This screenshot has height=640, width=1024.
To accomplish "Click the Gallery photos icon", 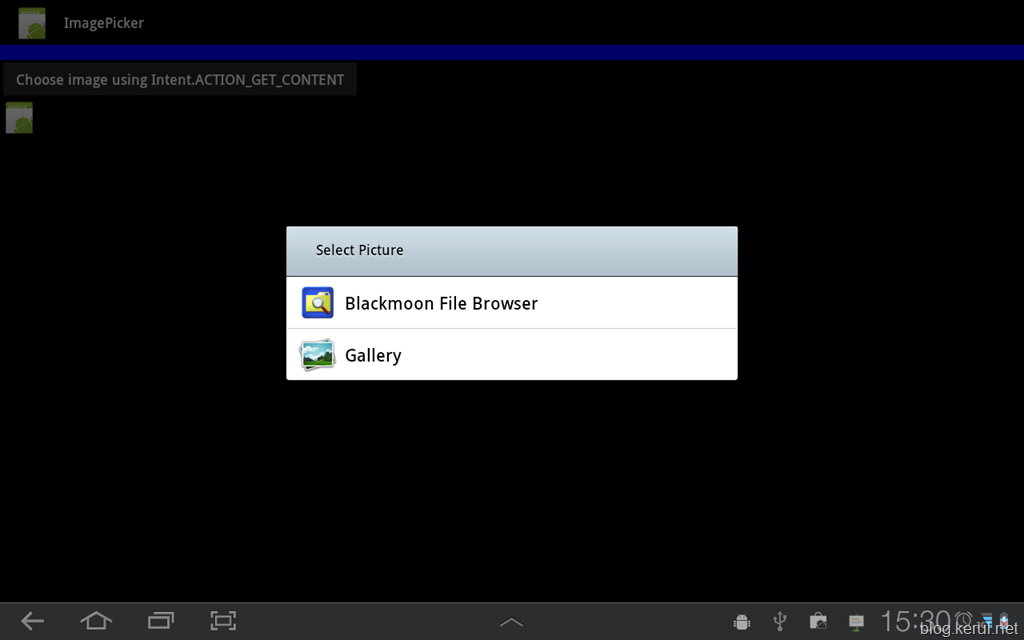I will [317, 355].
